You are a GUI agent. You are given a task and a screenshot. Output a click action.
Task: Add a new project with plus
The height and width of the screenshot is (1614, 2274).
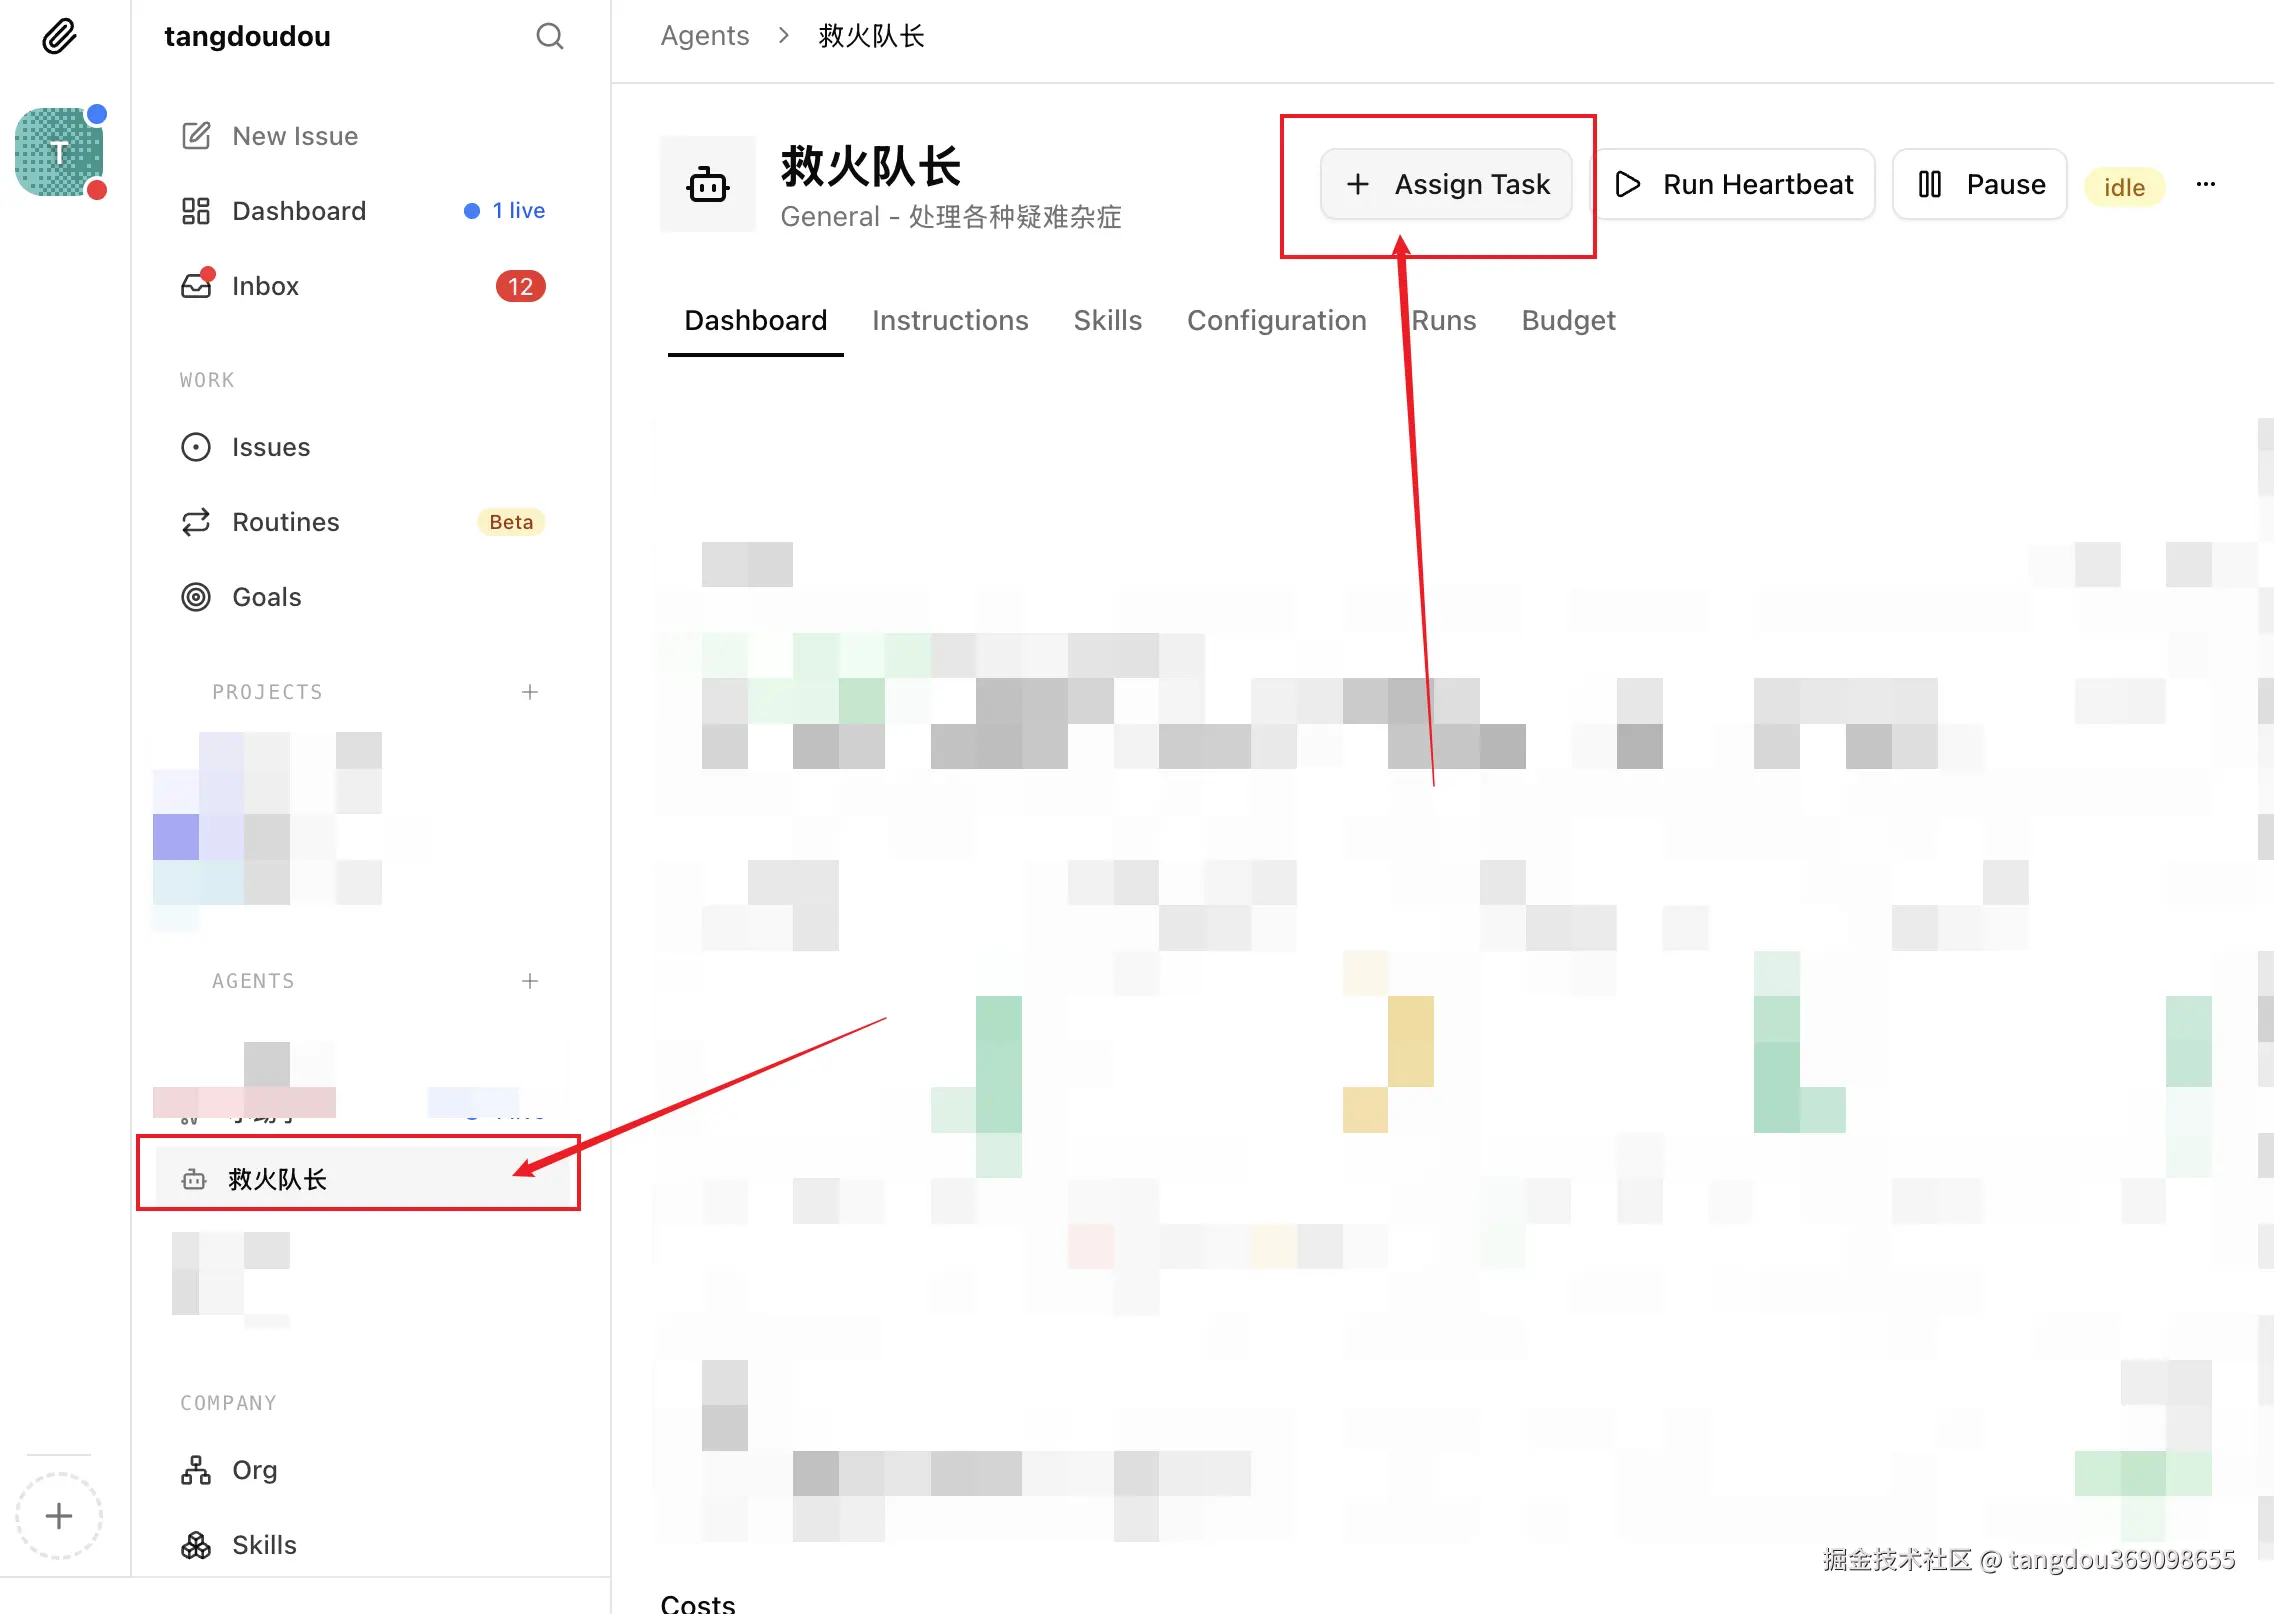coord(529,692)
